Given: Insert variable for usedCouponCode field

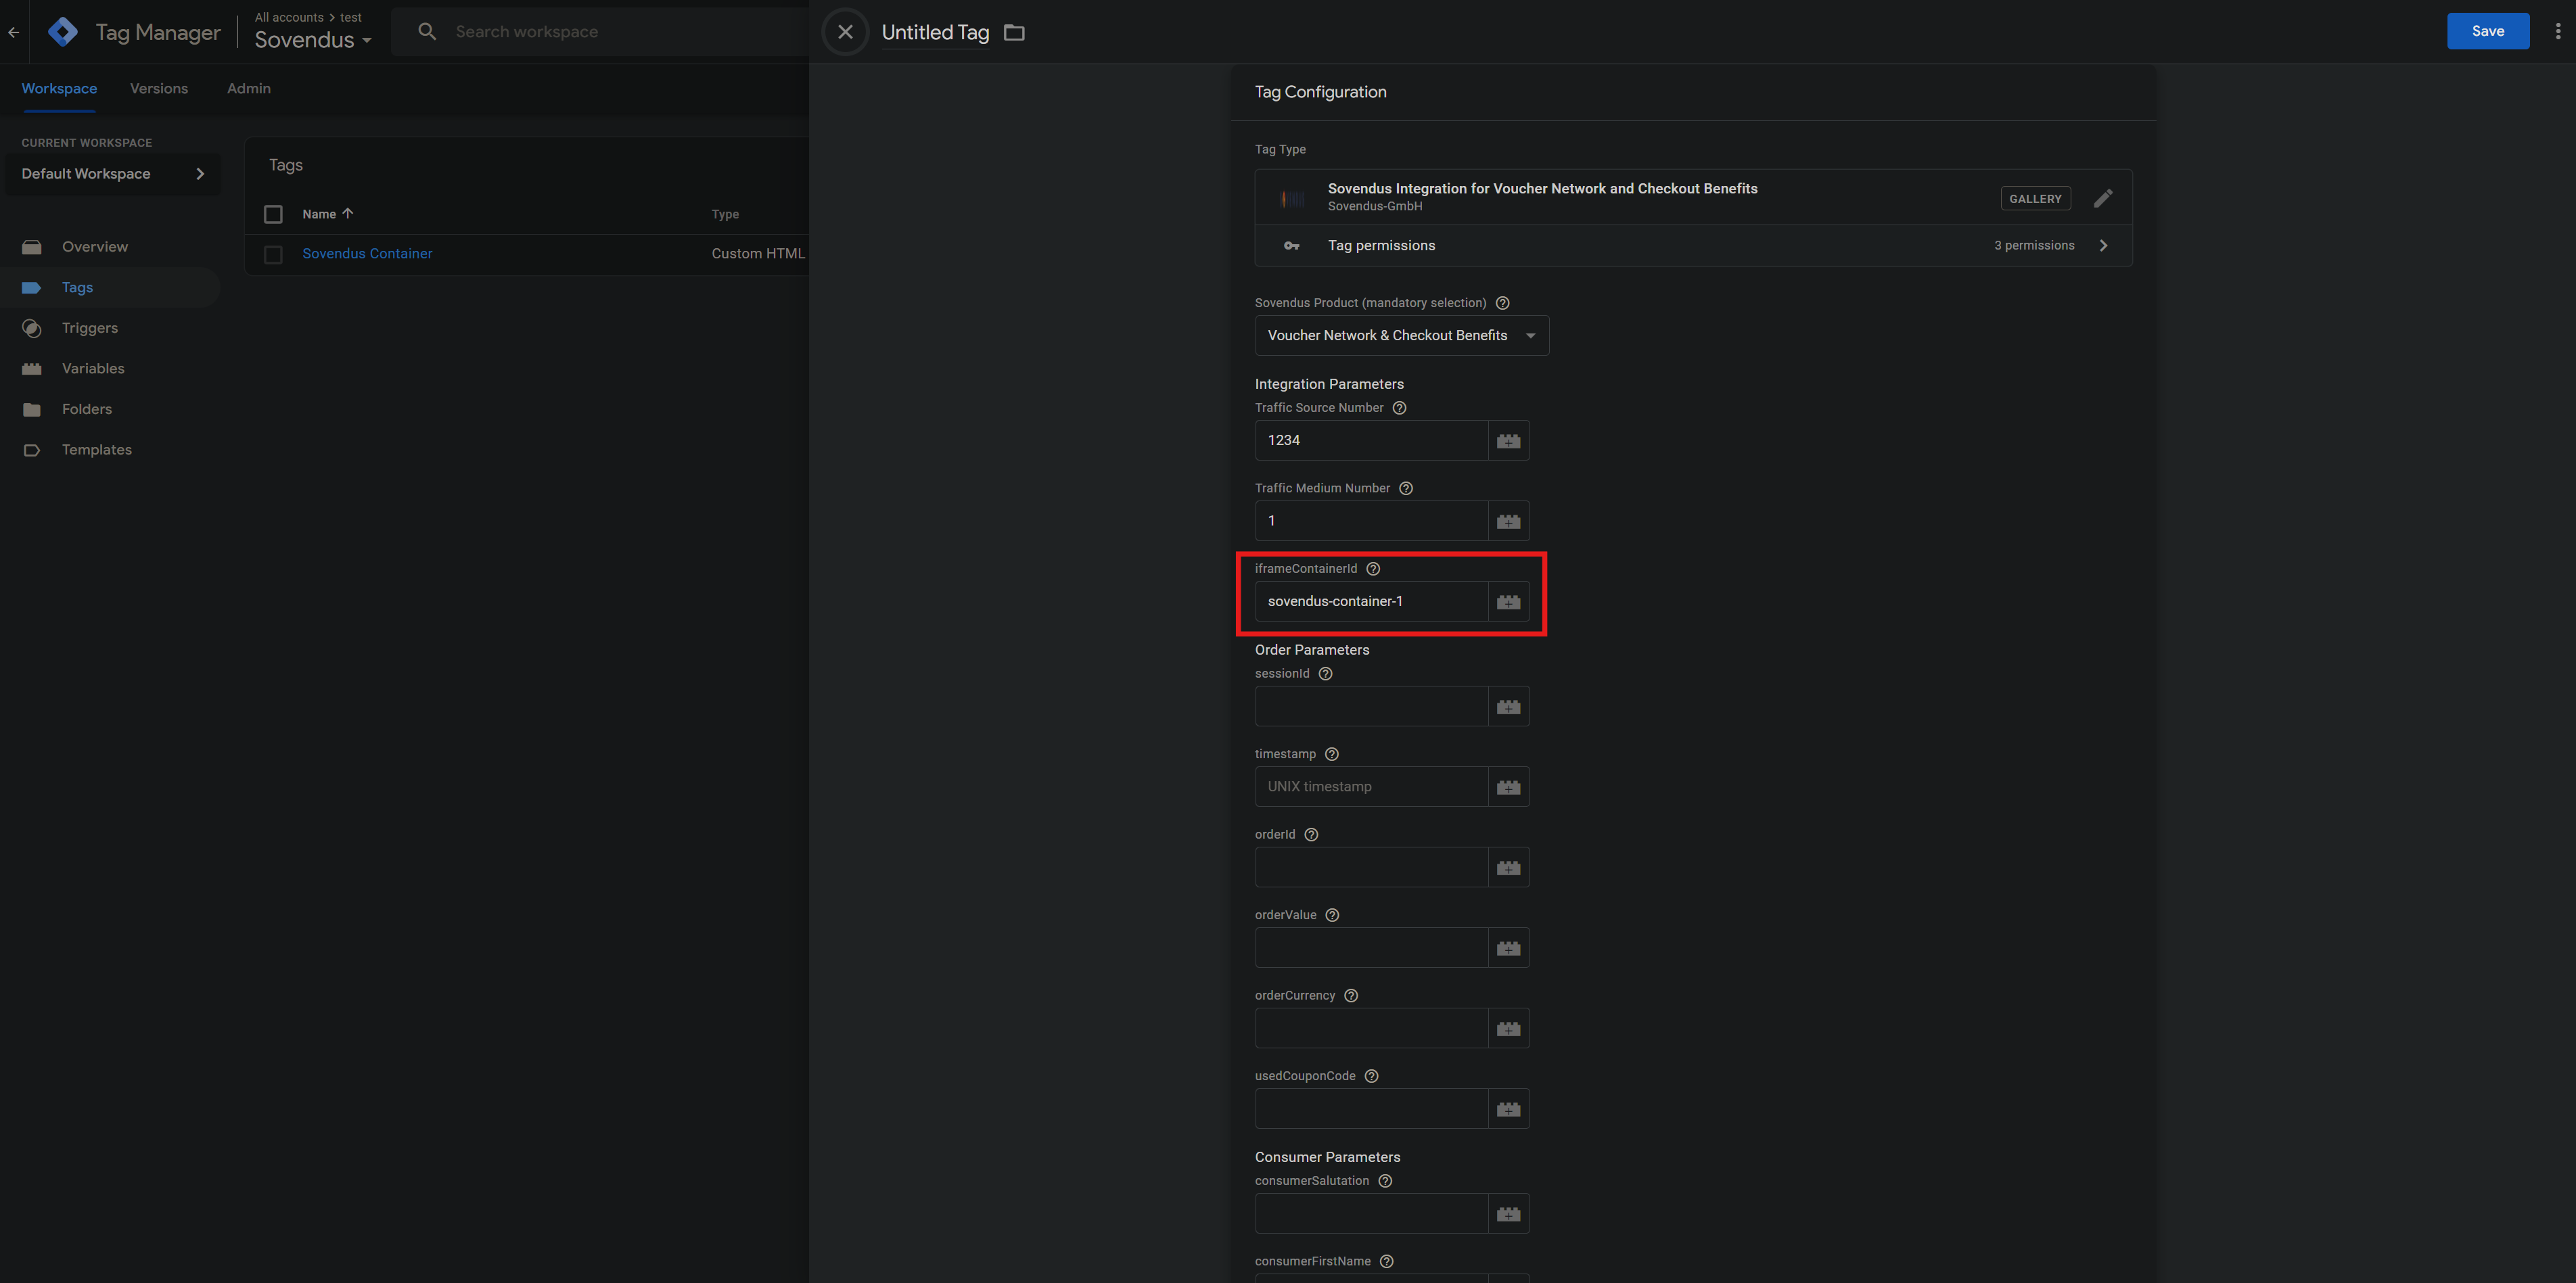Looking at the screenshot, I should (x=1508, y=1109).
